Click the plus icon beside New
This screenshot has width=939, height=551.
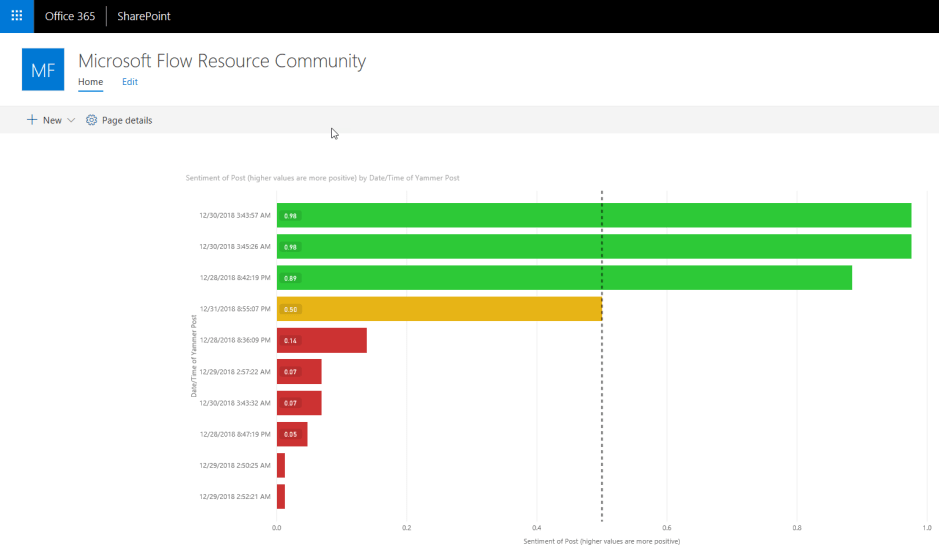pos(32,120)
